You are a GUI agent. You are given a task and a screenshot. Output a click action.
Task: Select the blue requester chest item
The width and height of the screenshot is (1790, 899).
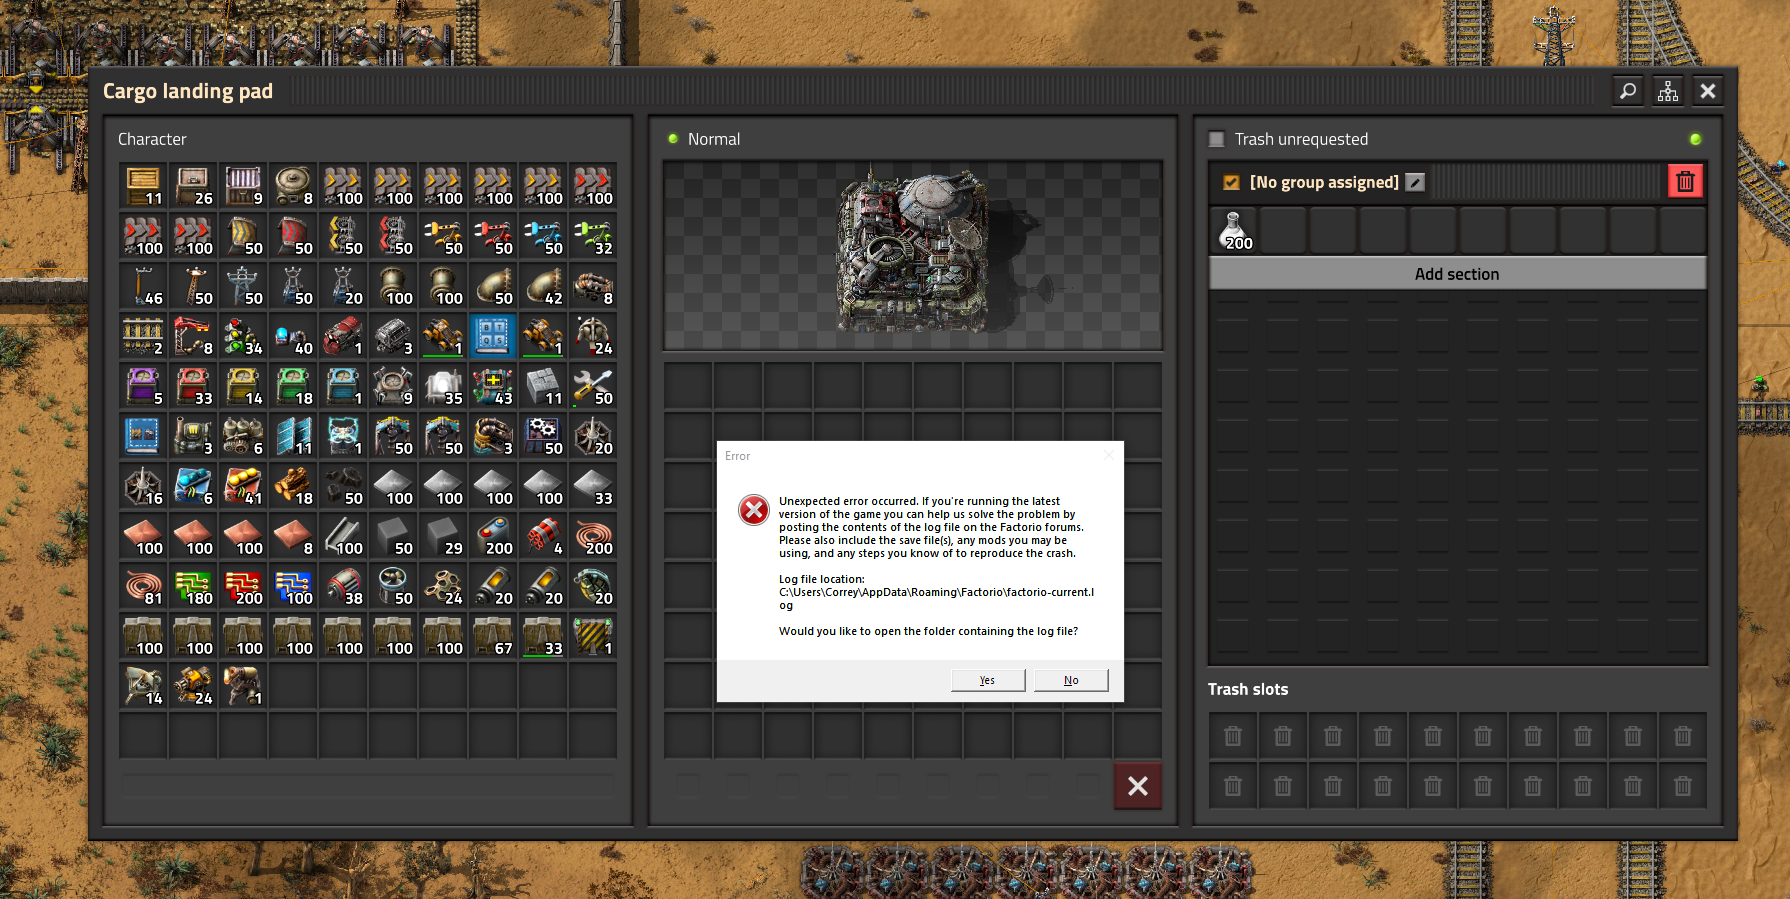[343, 386]
